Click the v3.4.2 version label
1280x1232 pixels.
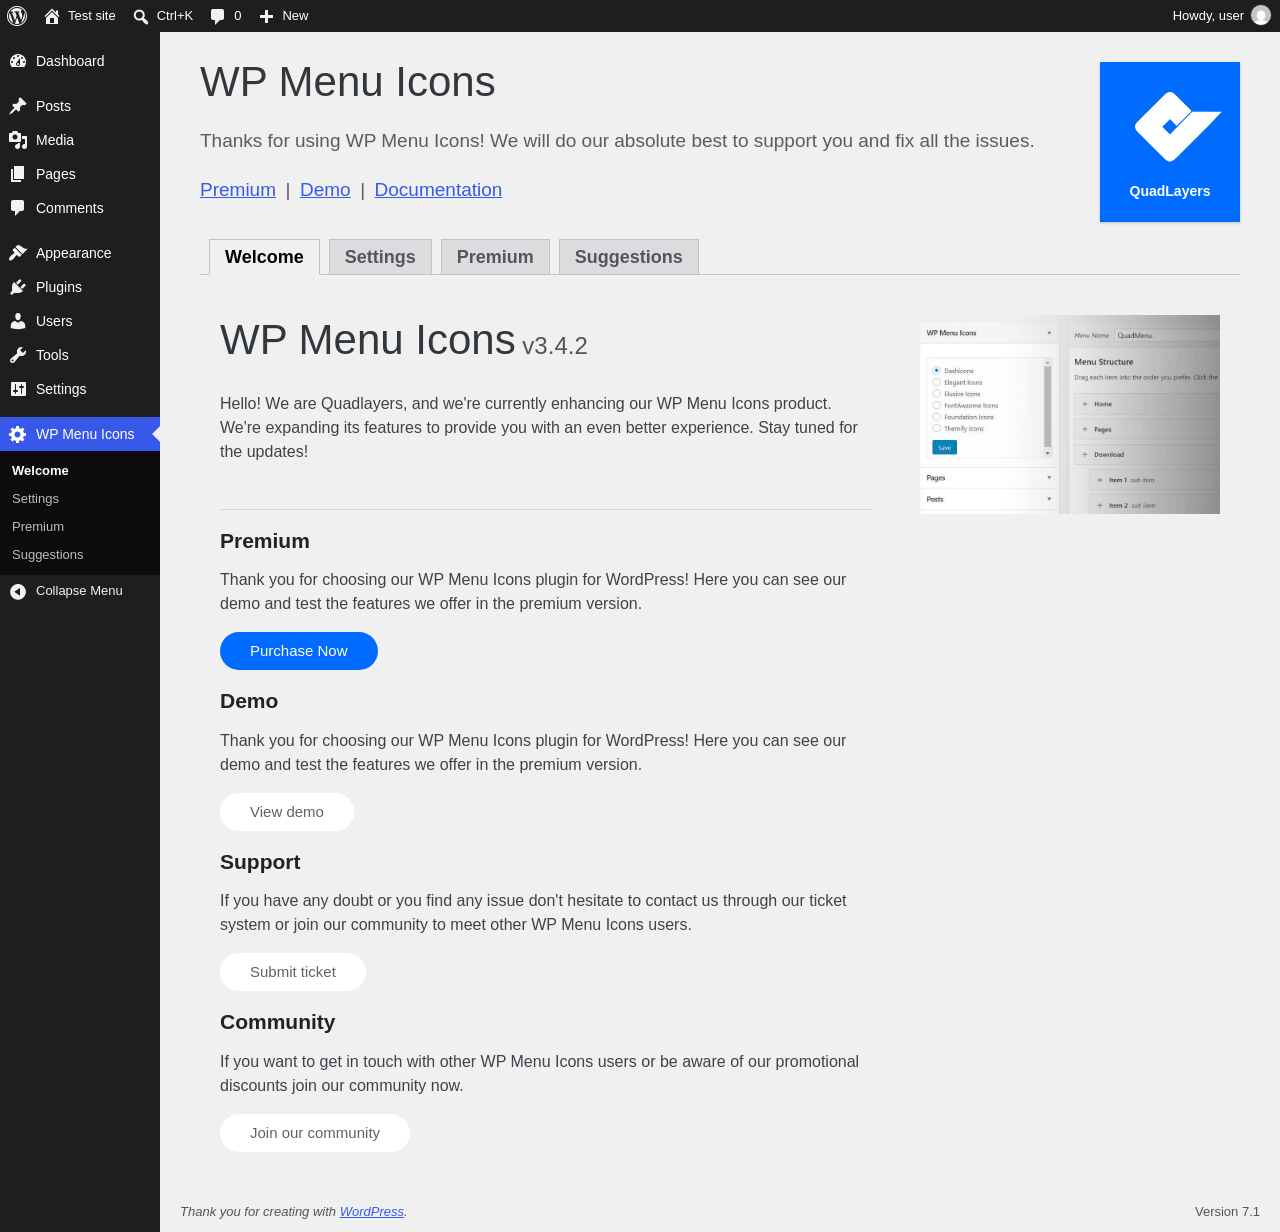(x=555, y=346)
